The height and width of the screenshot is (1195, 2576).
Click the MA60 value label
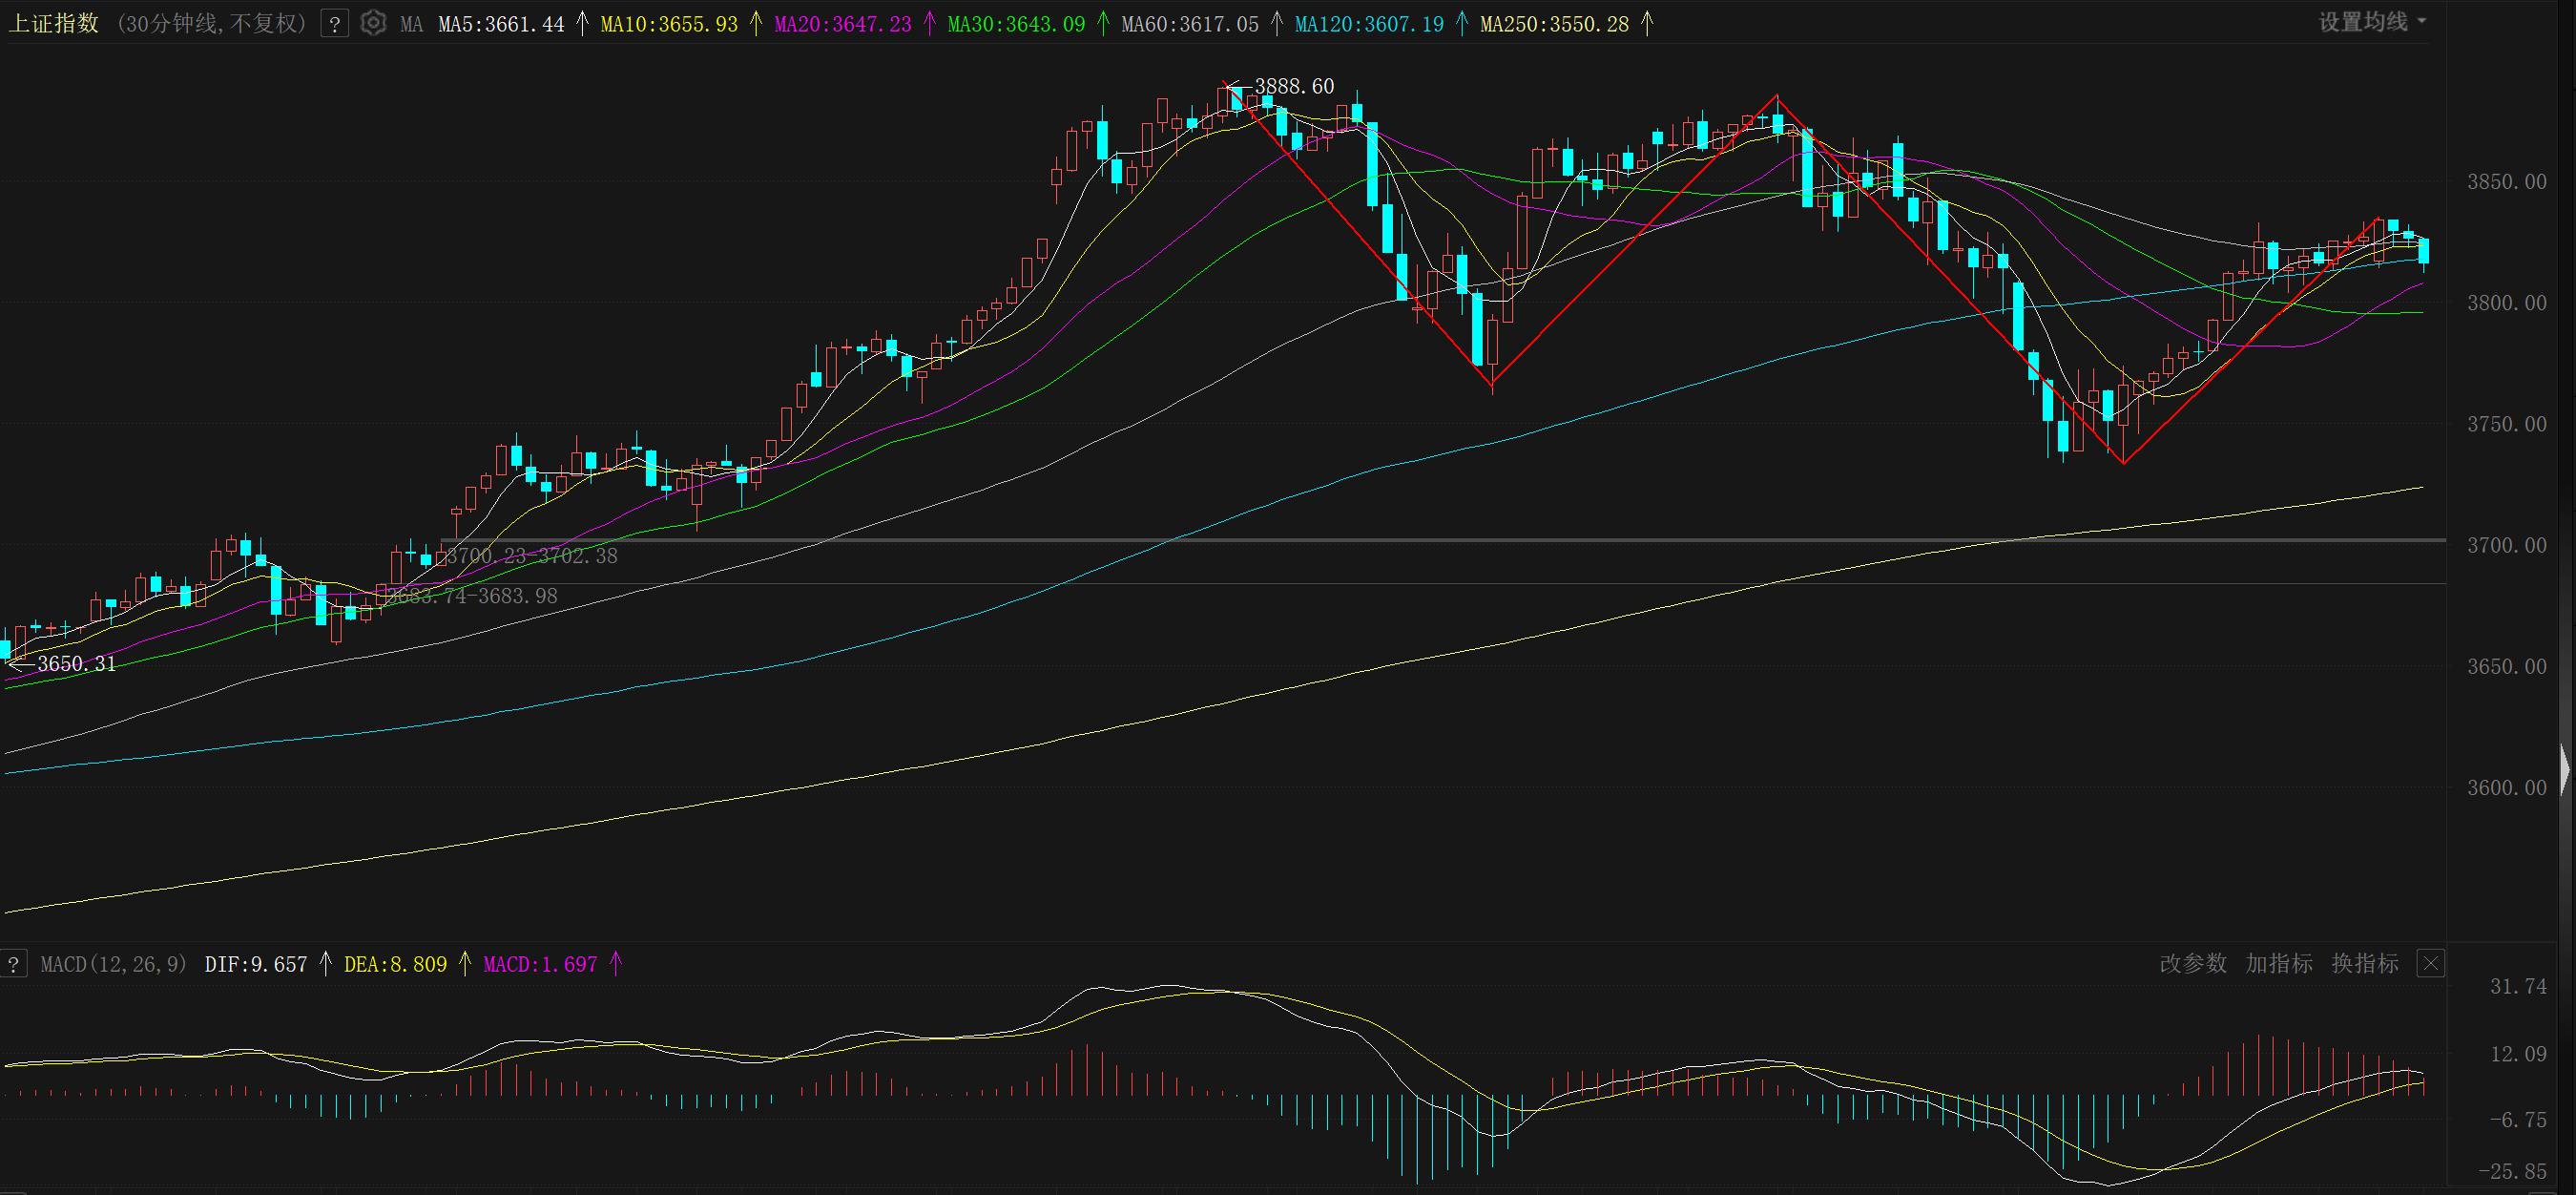[x=1189, y=24]
